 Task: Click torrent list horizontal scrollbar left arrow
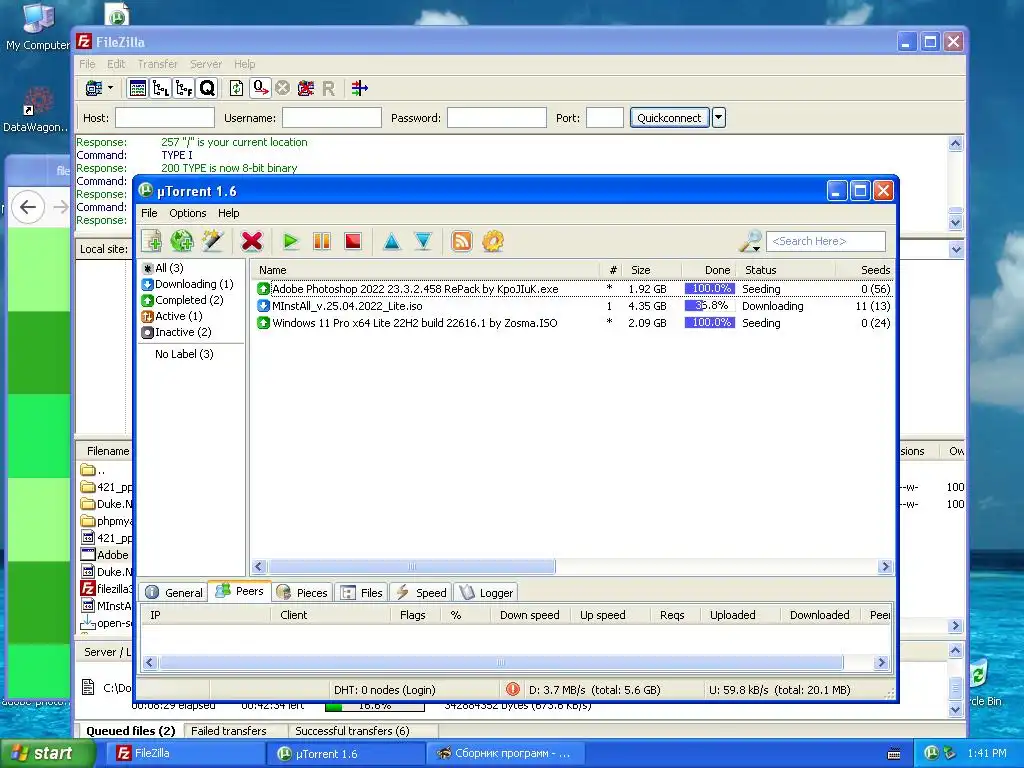(x=259, y=567)
